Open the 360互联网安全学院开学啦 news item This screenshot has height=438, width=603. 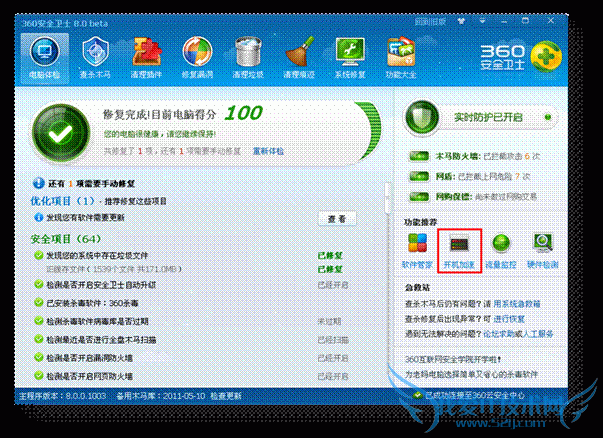(453, 360)
